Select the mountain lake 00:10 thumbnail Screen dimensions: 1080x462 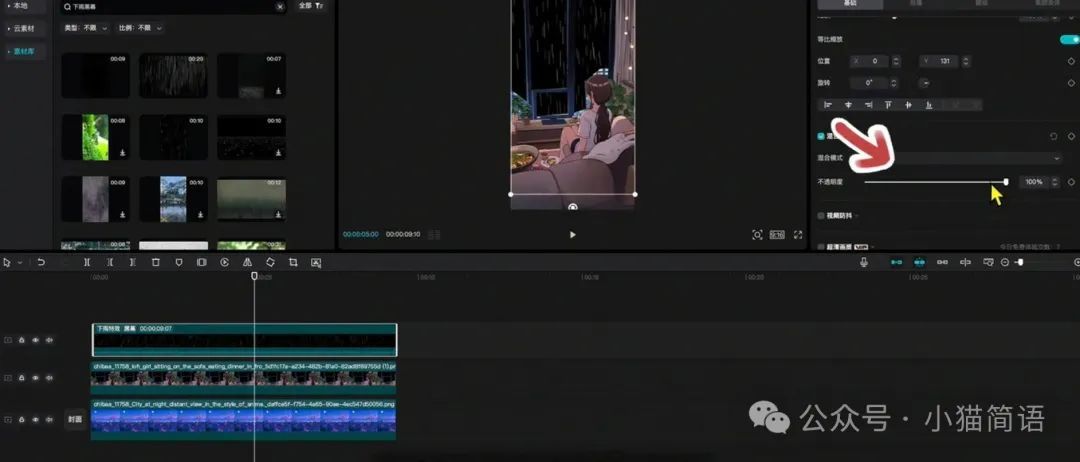click(x=173, y=199)
